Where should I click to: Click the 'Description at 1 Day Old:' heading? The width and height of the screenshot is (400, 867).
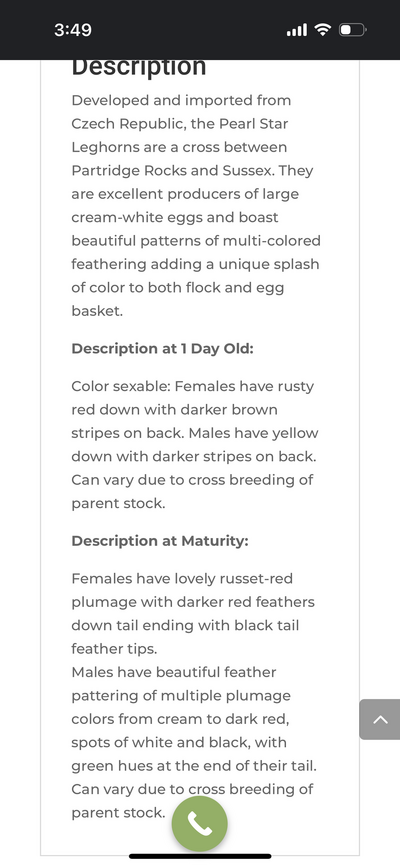click(162, 349)
